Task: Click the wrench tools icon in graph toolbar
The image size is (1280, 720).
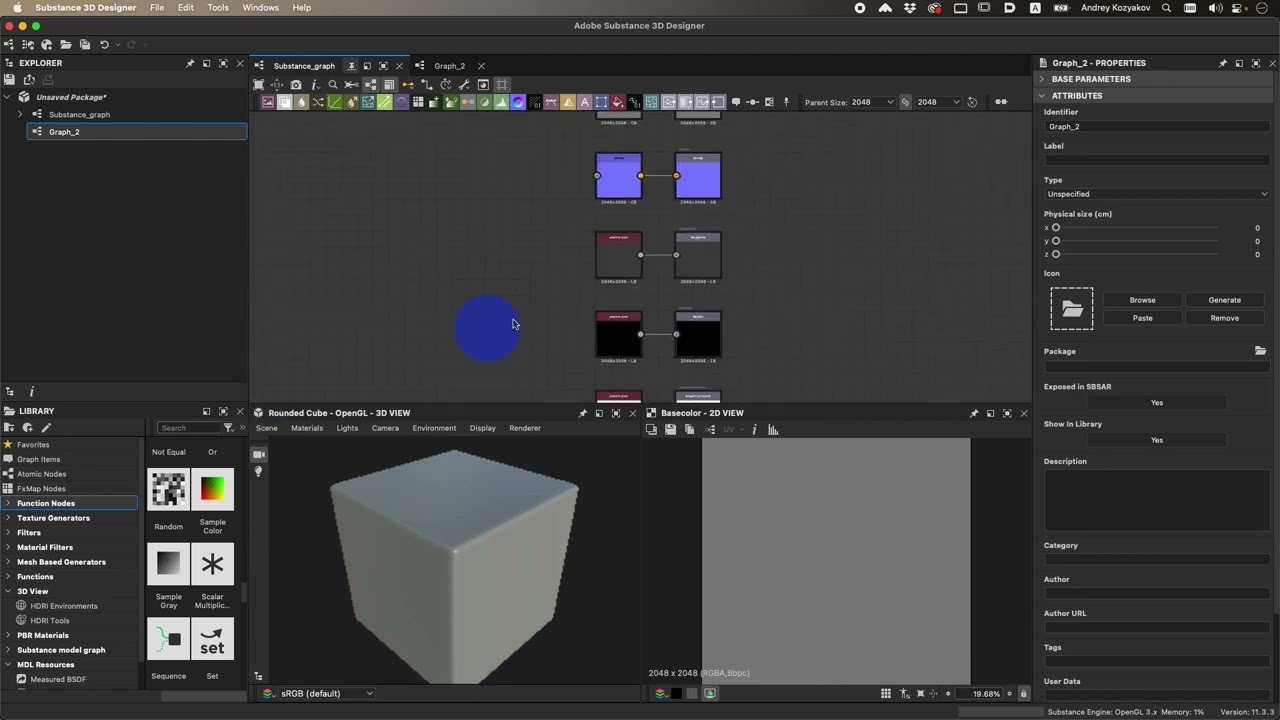Action: click(x=465, y=85)
